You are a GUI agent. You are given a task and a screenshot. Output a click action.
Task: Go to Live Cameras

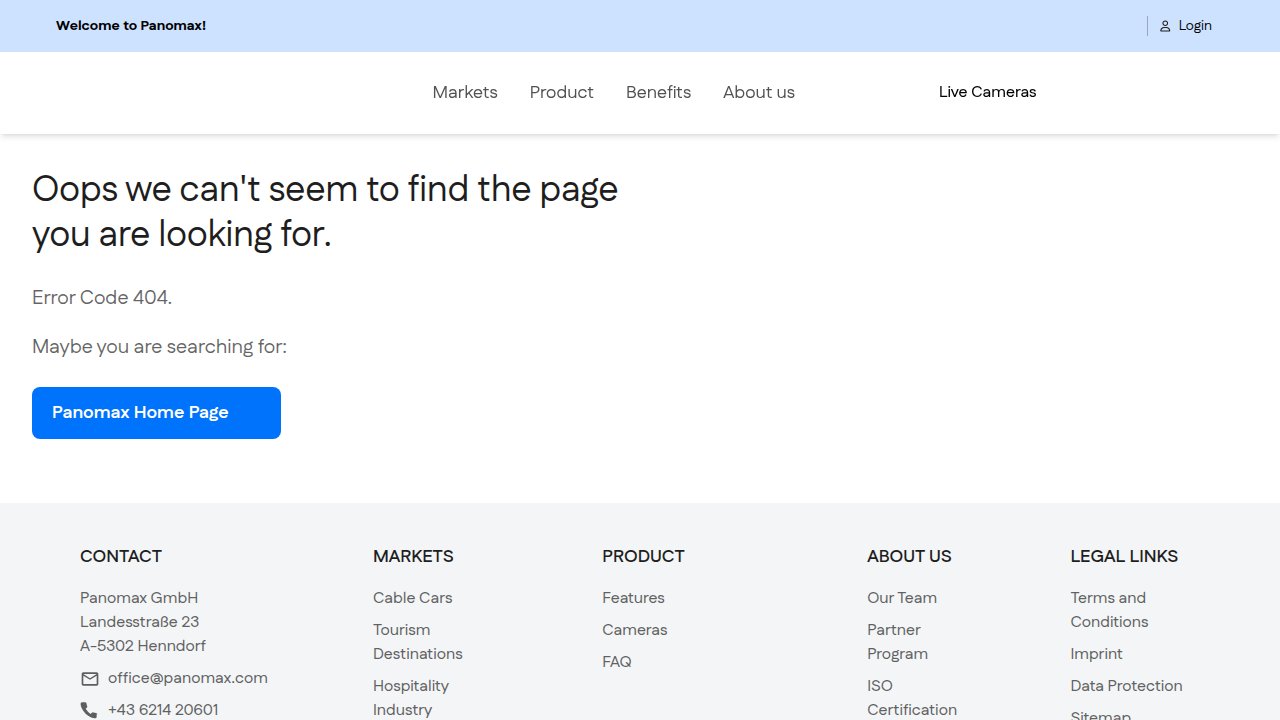click(988, 92)
